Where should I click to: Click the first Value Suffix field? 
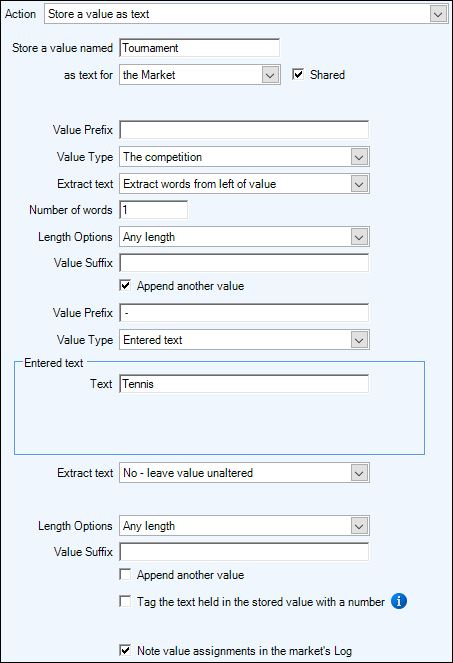tap(244, 263)
